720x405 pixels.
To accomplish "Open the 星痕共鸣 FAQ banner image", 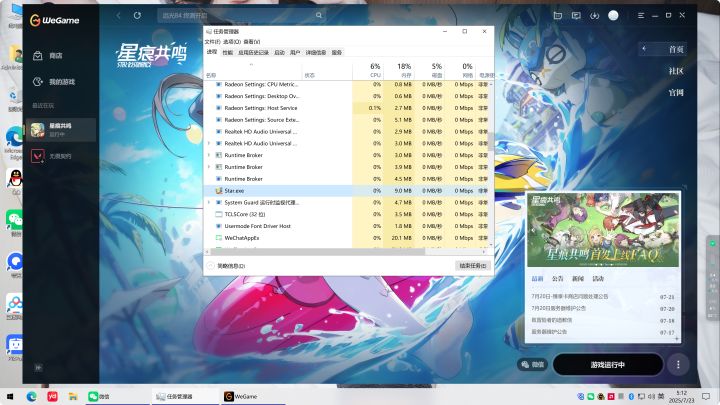I will 602,230.
